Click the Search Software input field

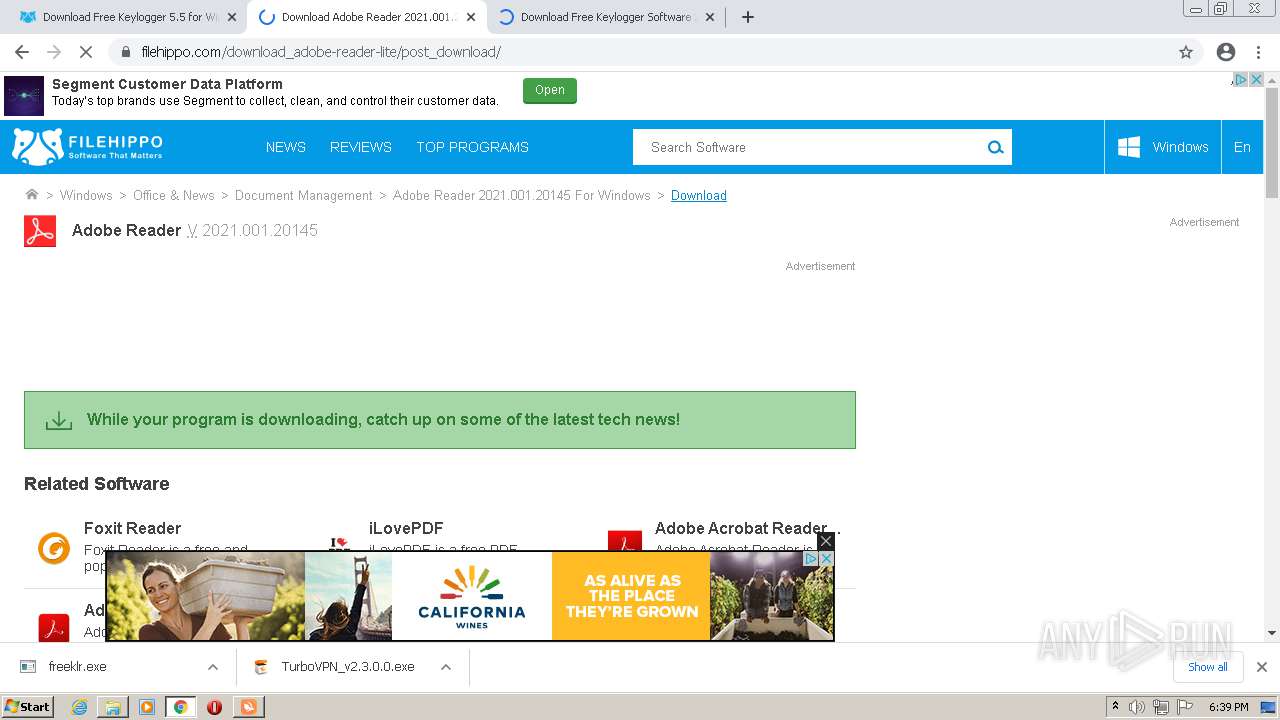pos(808,147)
